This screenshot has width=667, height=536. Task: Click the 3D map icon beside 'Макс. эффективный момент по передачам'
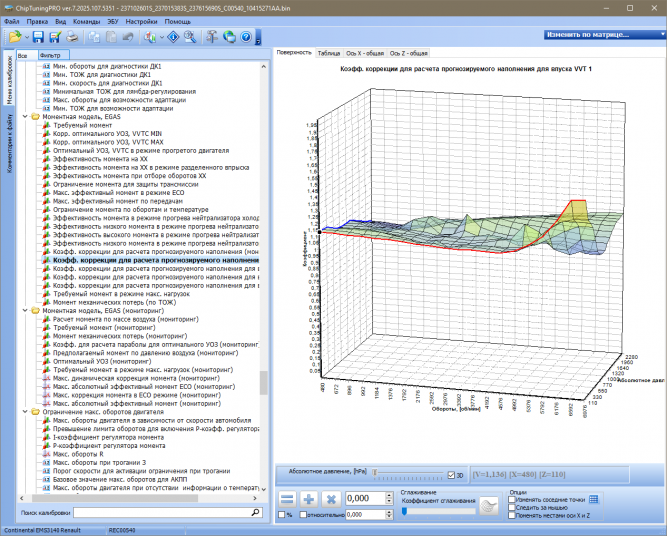click(46, 201)
